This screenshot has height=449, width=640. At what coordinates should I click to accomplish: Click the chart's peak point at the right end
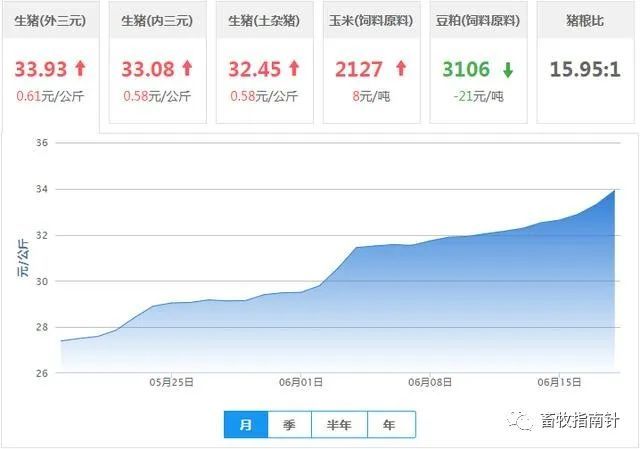click(x=614, y=190)
